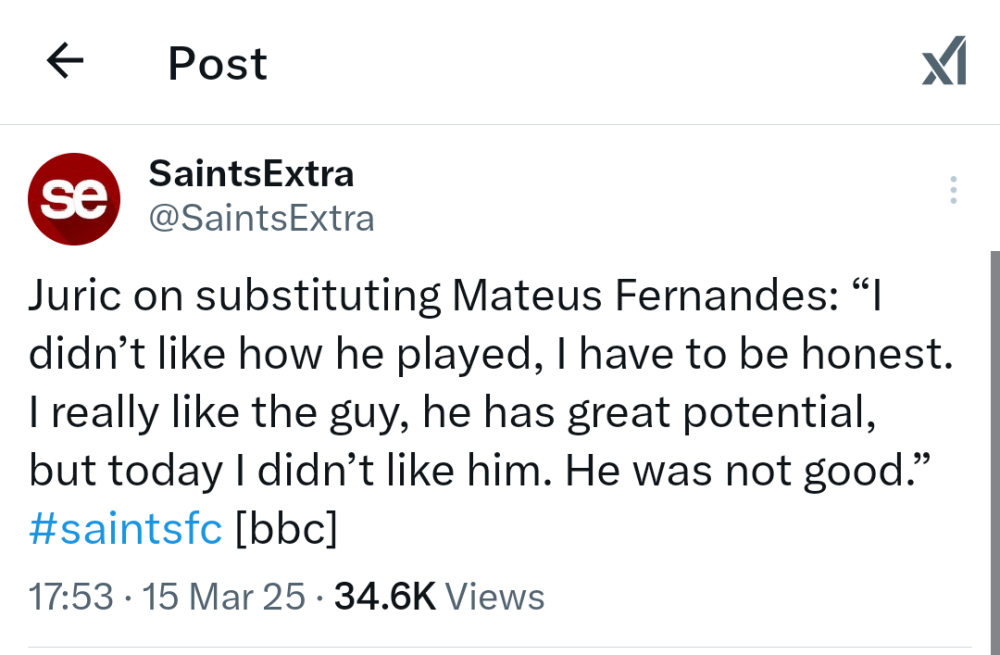Click the 17:53 post timestamp

coord(71,597)
